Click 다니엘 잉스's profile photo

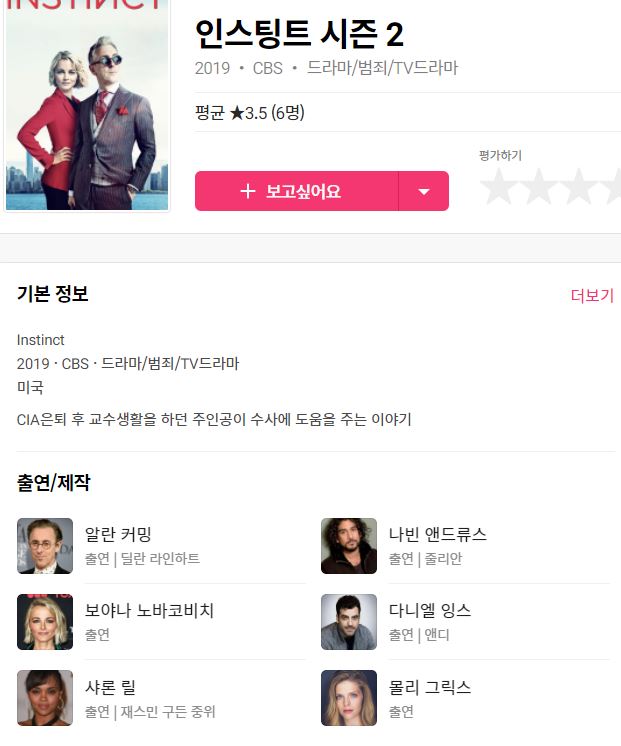pyautogui.click(x=349, y=622)
